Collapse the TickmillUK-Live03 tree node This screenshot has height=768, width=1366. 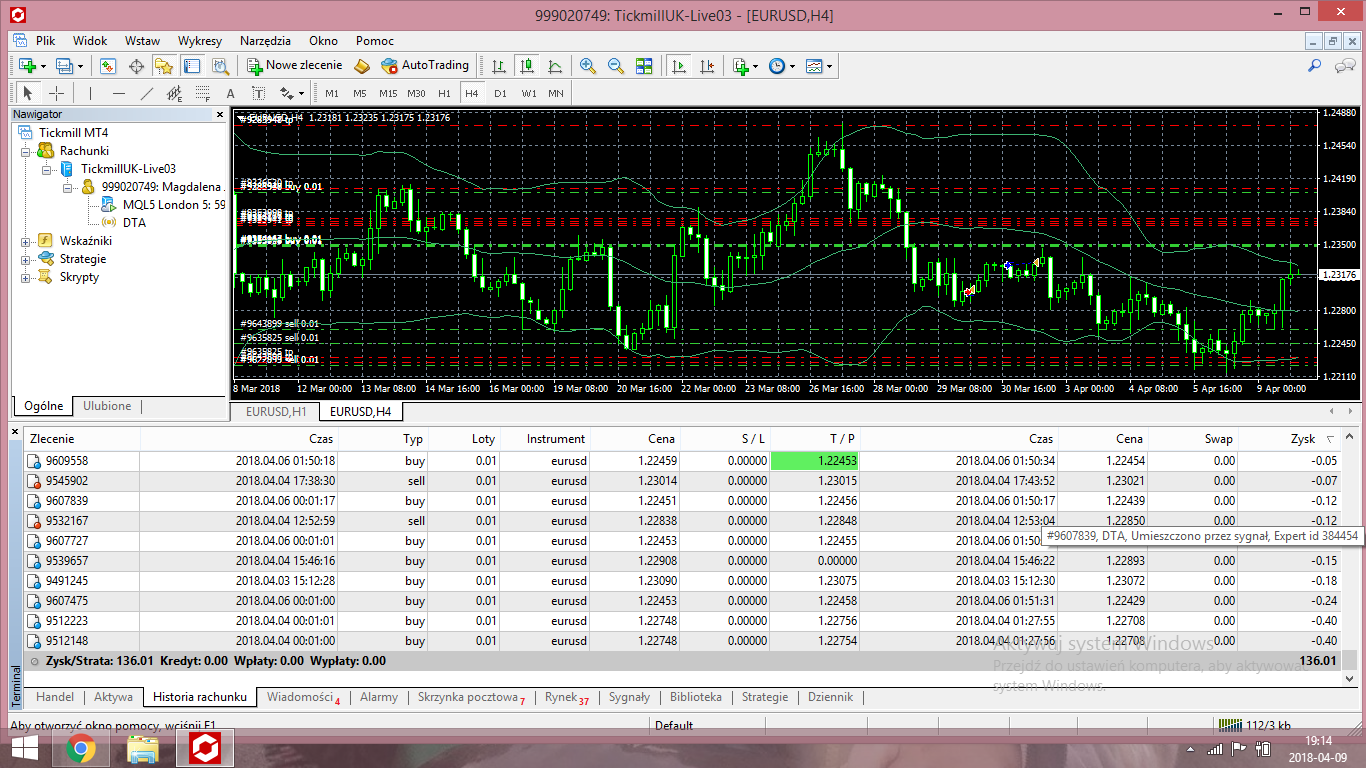pos(46,169)
